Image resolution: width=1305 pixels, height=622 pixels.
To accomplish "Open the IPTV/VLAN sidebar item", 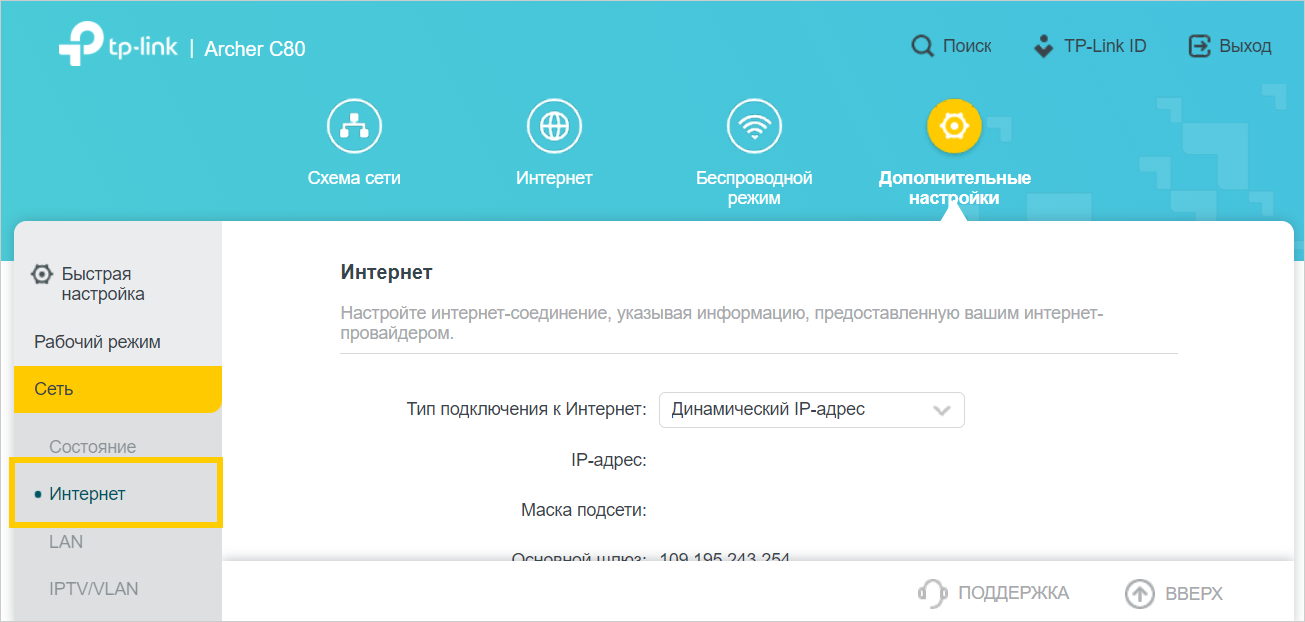I will (x=93, y=589).
